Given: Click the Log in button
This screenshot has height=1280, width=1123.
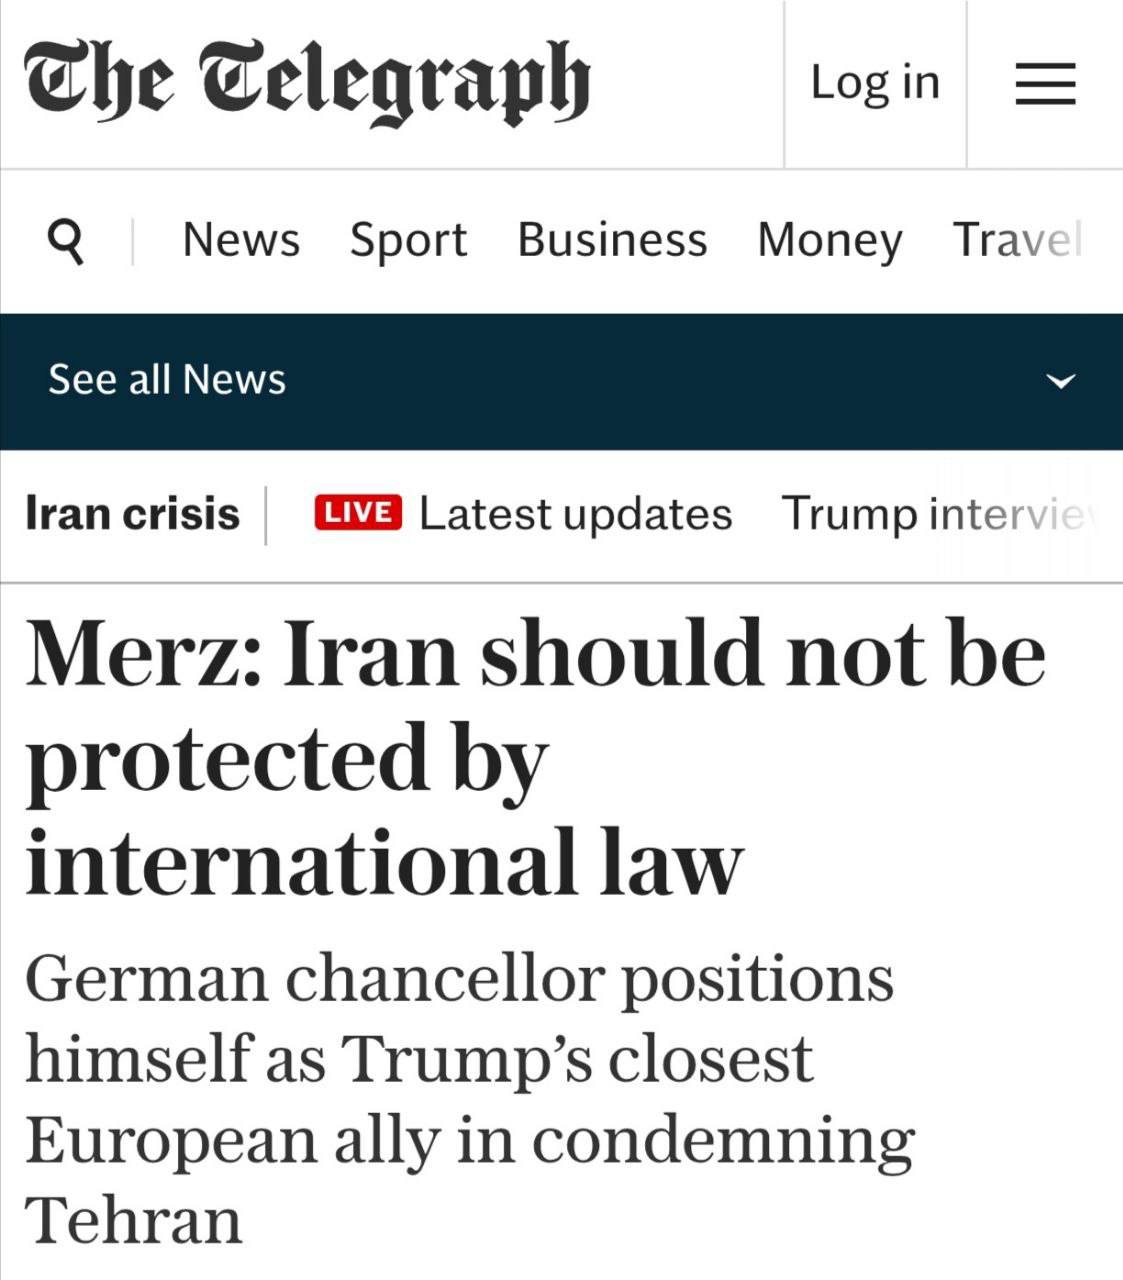Looking at the screenshot, I should pos(875,83).
